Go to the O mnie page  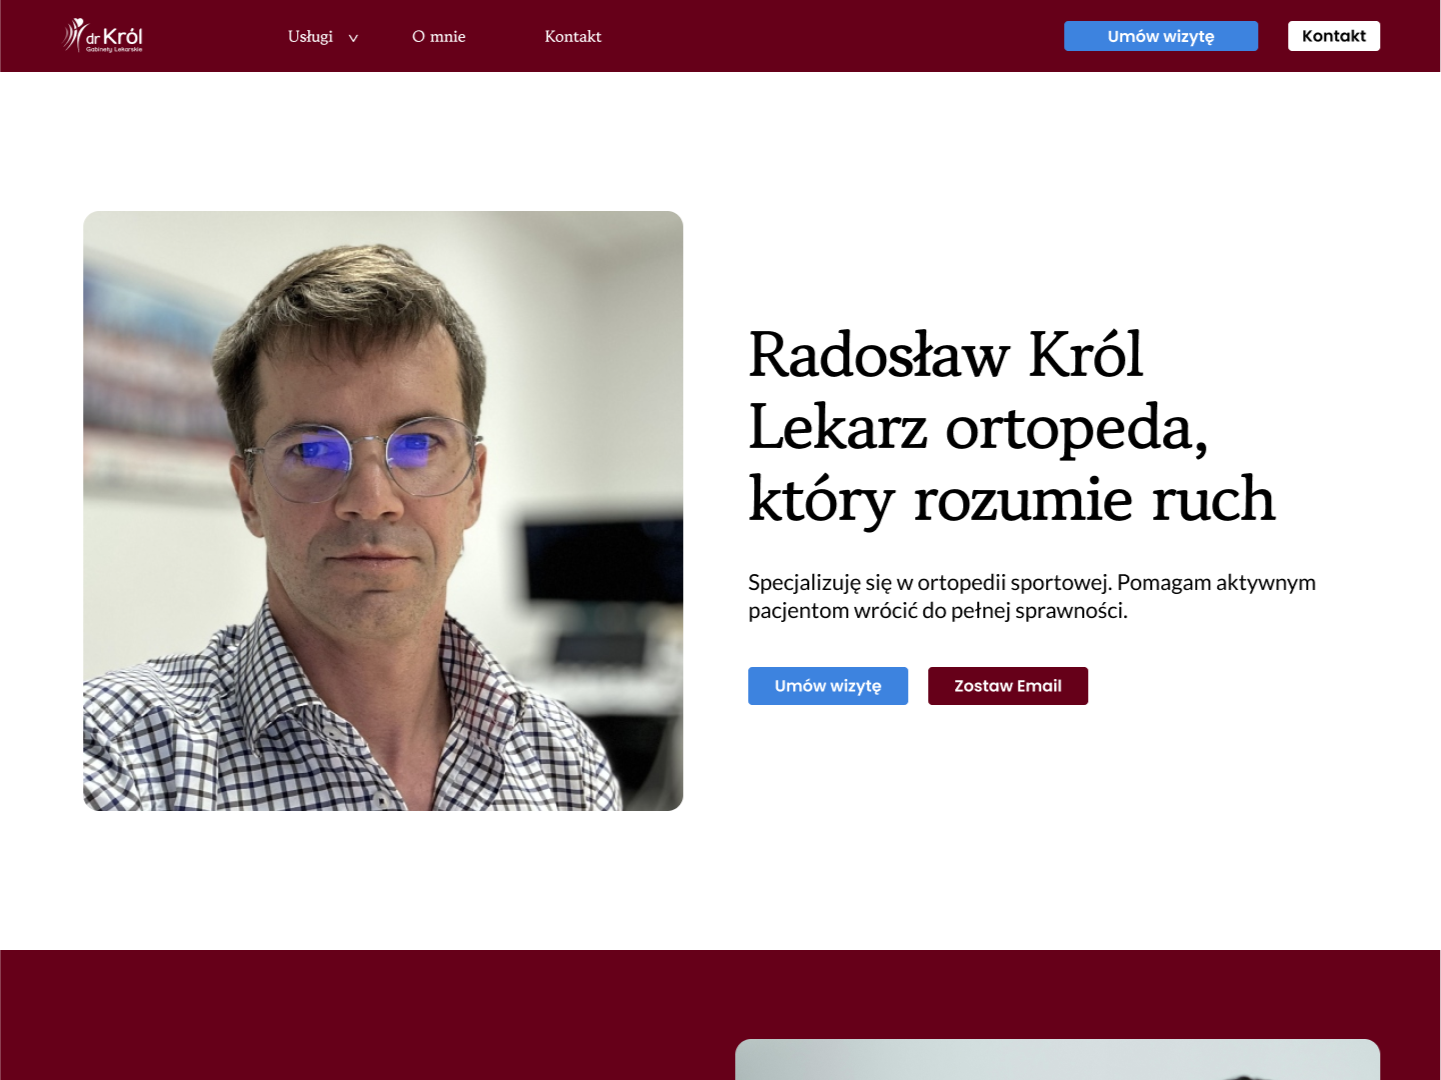click(x=438, y=36)
